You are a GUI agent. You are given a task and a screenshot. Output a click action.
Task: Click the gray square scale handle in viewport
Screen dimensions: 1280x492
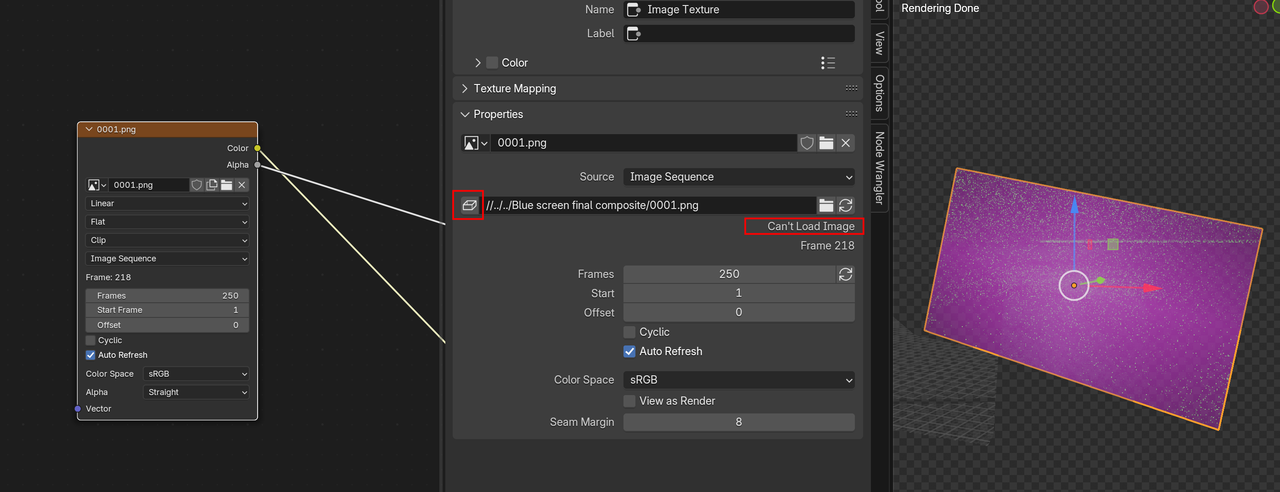click(x=1113, y=244)
